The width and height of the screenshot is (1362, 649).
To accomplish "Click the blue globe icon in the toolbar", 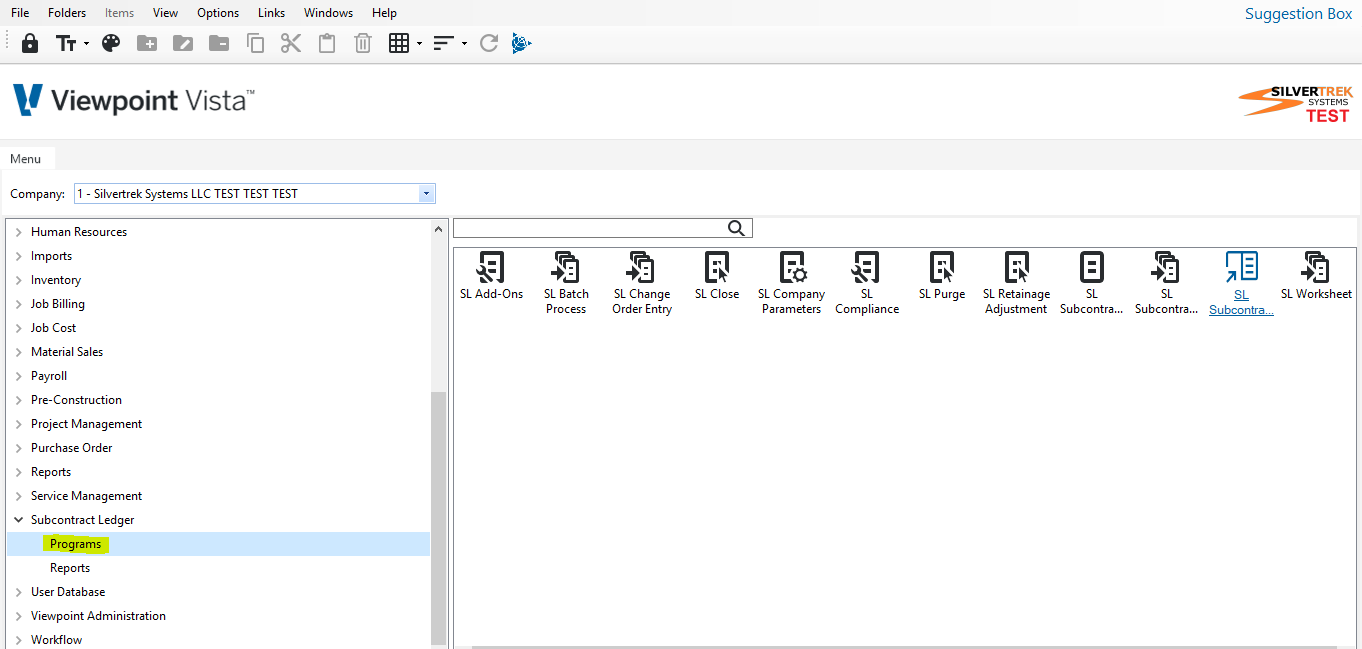I will click(521, 43).
